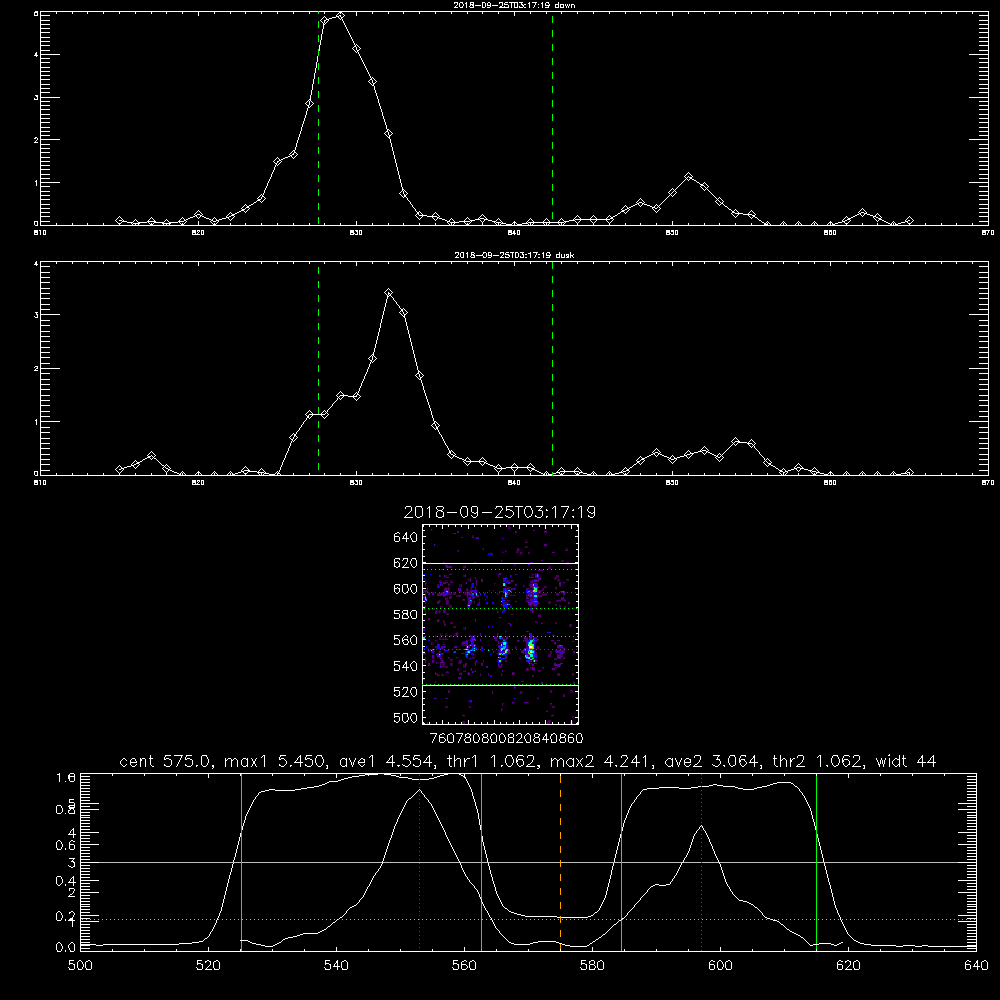Click the 640 label on heatmap y-axis
The width and height of the screenshot is (1000, 1000).
406,538
